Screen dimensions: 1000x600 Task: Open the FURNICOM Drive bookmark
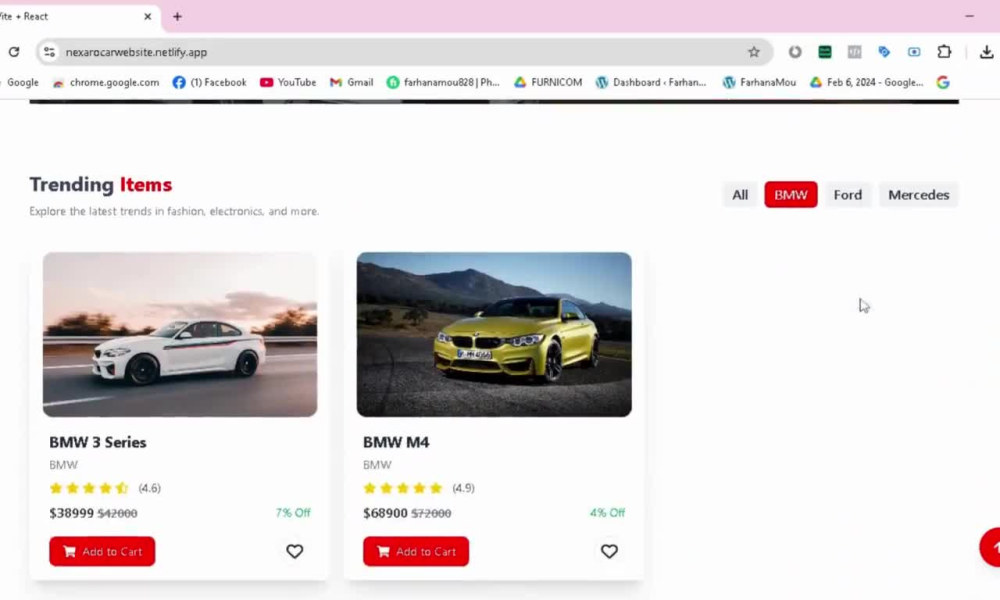tap(548, 82)
